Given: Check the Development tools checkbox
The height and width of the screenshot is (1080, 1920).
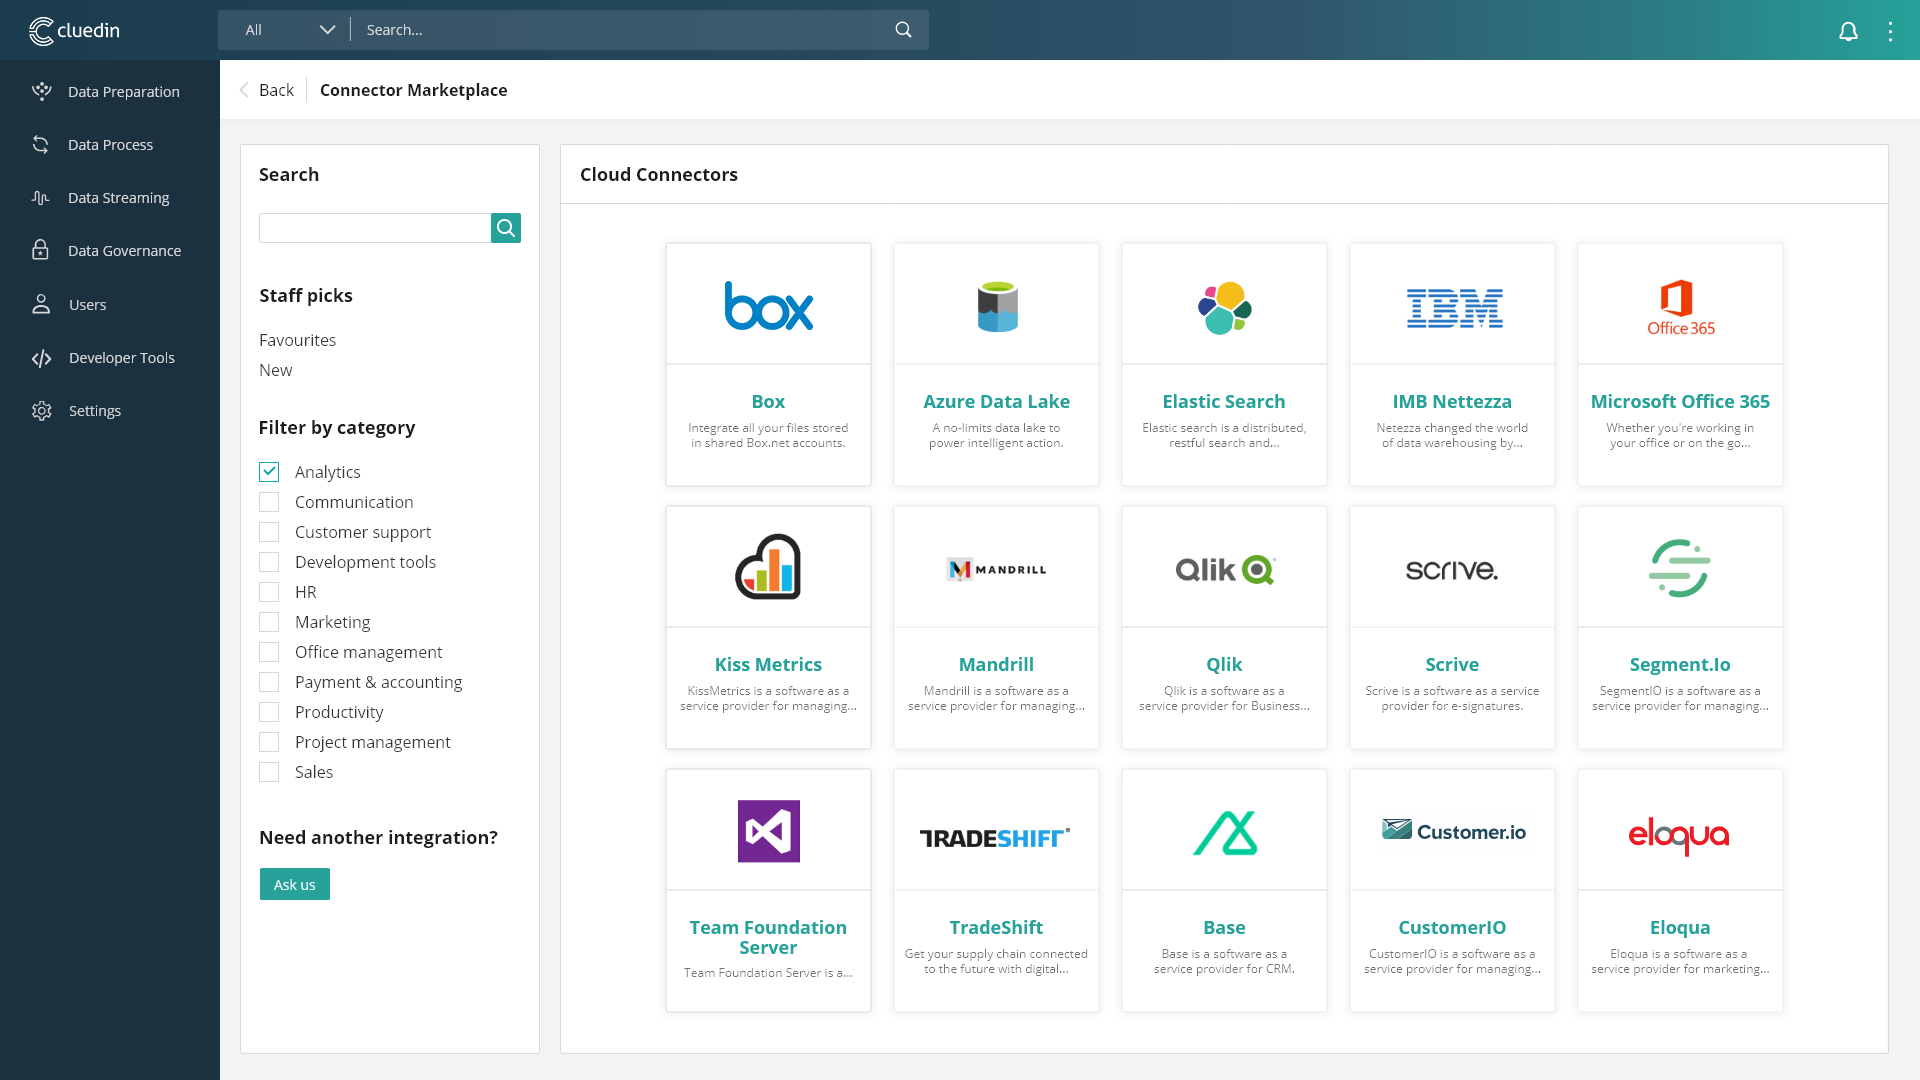Looking at the screenshot, I should click(x=269, y=562).
